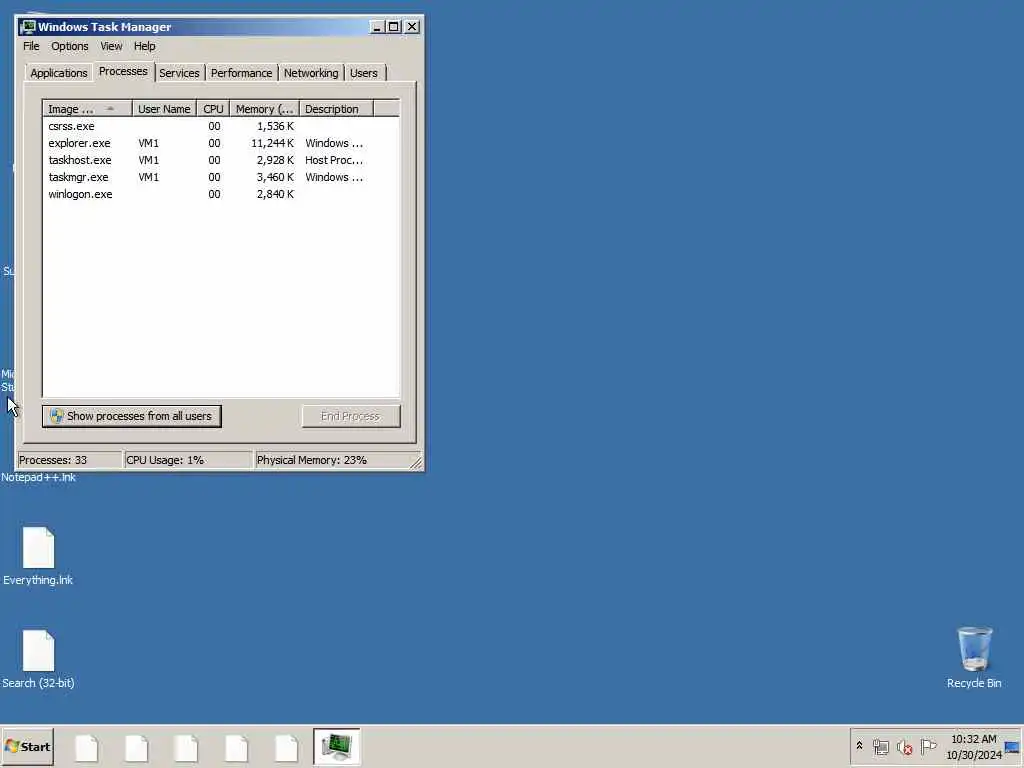This screenshot has height=768, width=1024.
Task: Sort processes by User Name column
Action: click(x=165, y=109)
